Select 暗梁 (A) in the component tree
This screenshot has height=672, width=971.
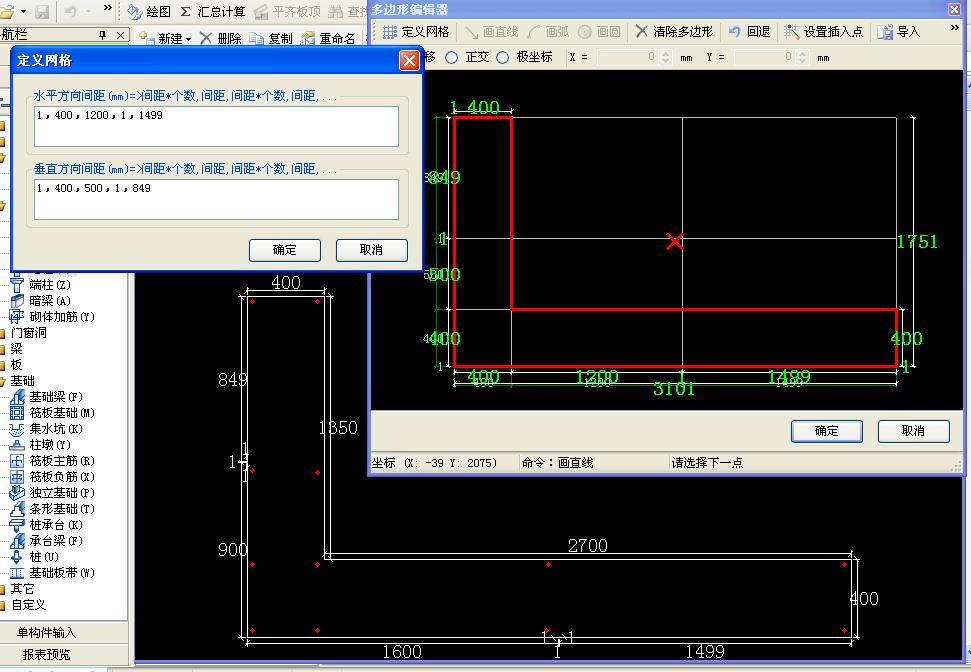[50, 301]
